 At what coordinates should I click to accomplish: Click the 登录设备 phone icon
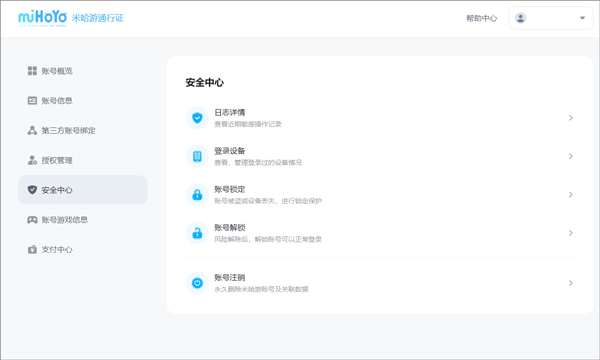[197, 156]
